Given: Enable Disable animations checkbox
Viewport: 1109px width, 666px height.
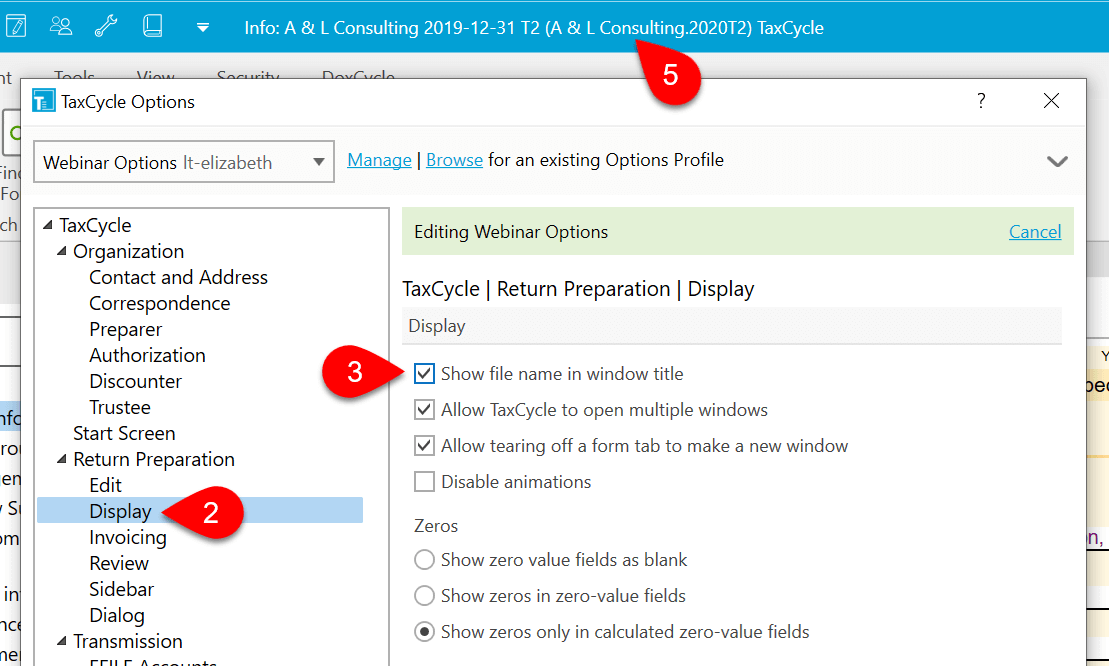Looking at the screenshot, I should (x=424, y=481).
